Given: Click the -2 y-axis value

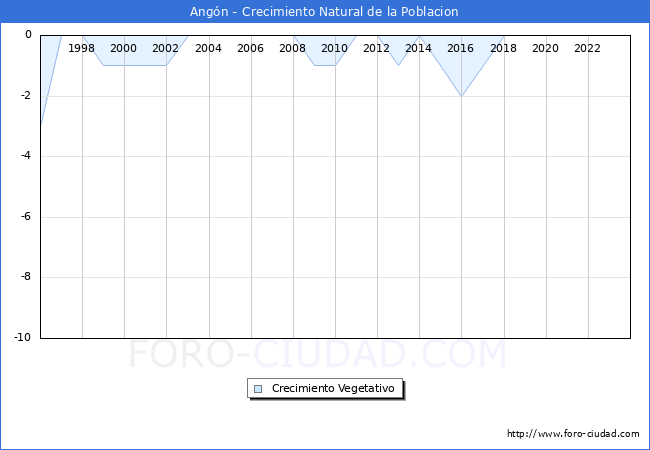Looking at the screenshot, I should (x=26, y=96).
